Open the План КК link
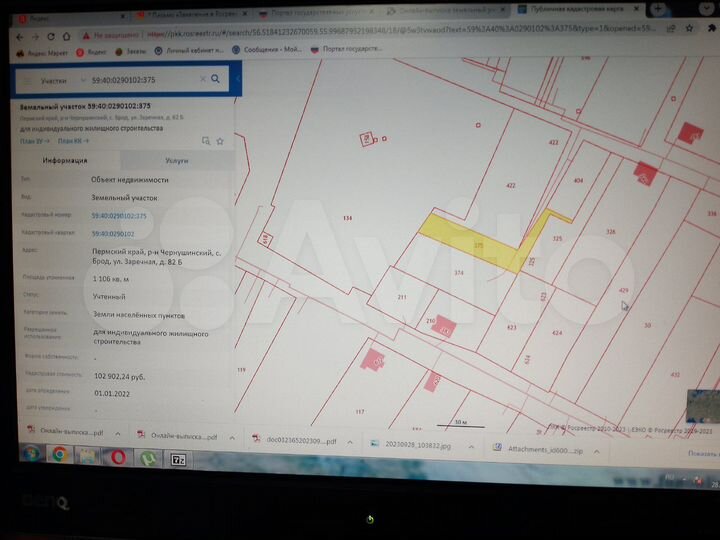This screenshot has height=540, width=720. [73, 141]
